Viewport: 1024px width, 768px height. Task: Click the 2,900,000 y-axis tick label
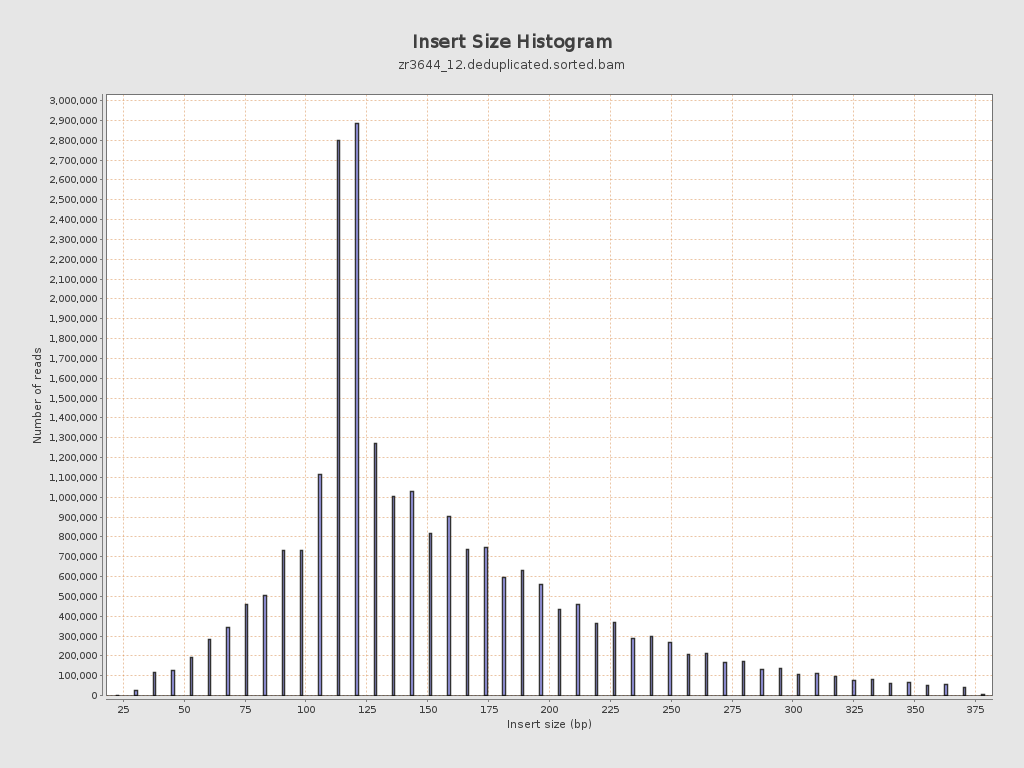click(73, 121)
